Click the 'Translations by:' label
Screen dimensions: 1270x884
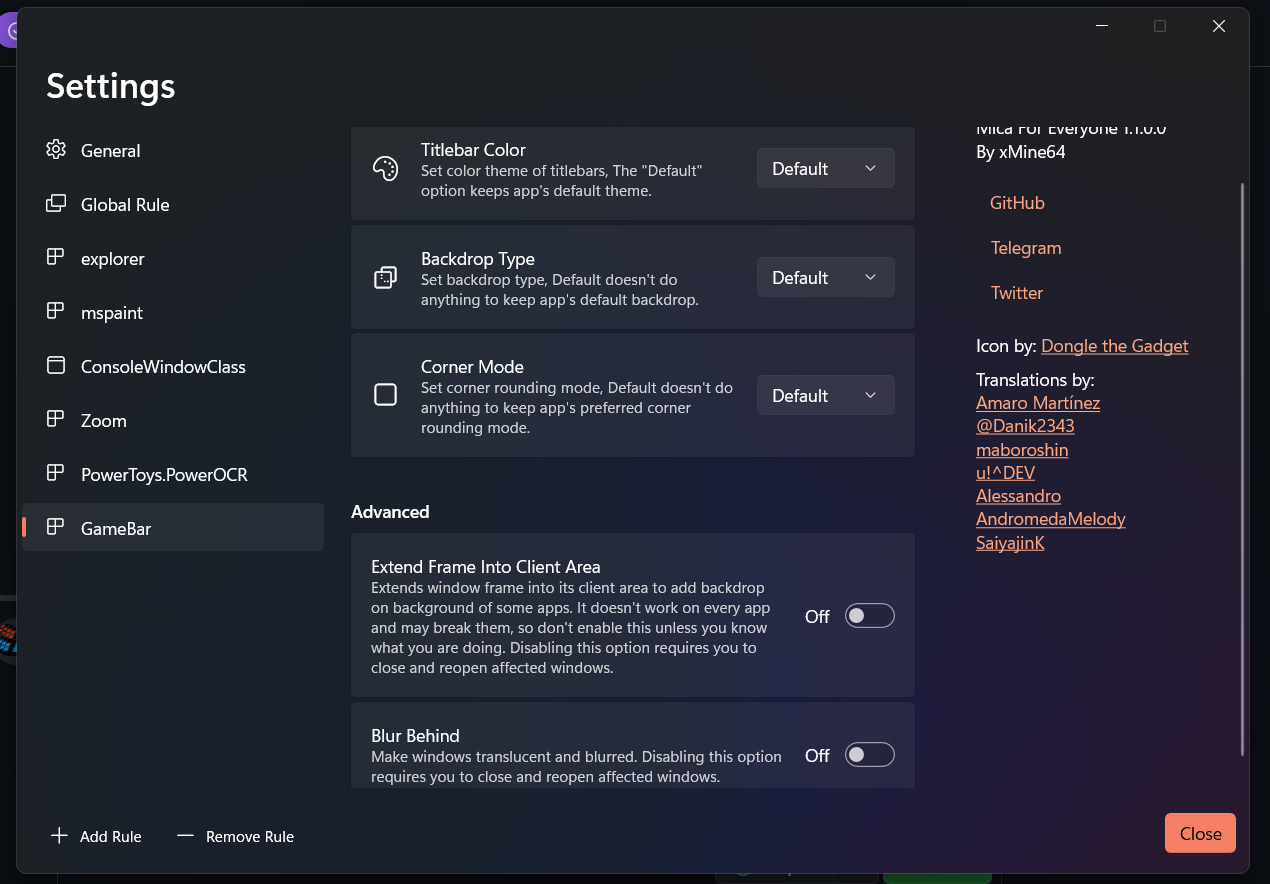[x=1035, y=380]
